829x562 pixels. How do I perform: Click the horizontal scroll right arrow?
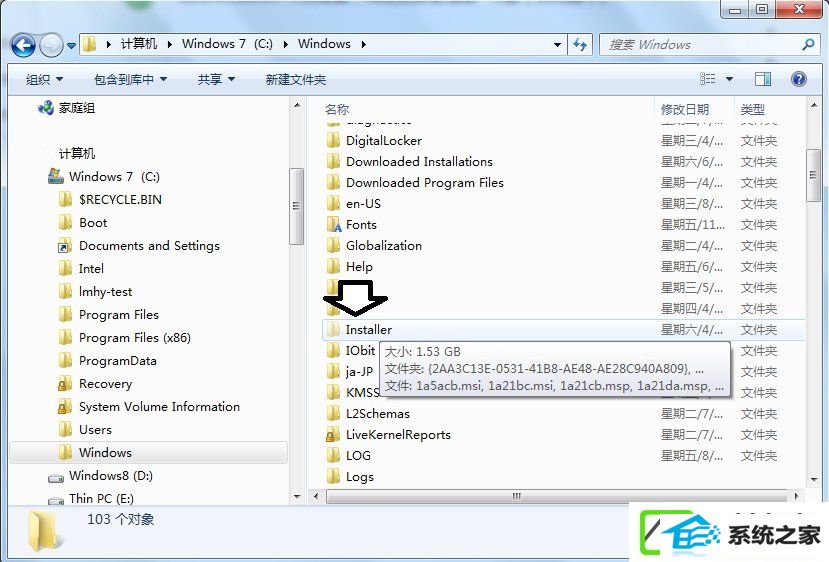tap(797, 496)
